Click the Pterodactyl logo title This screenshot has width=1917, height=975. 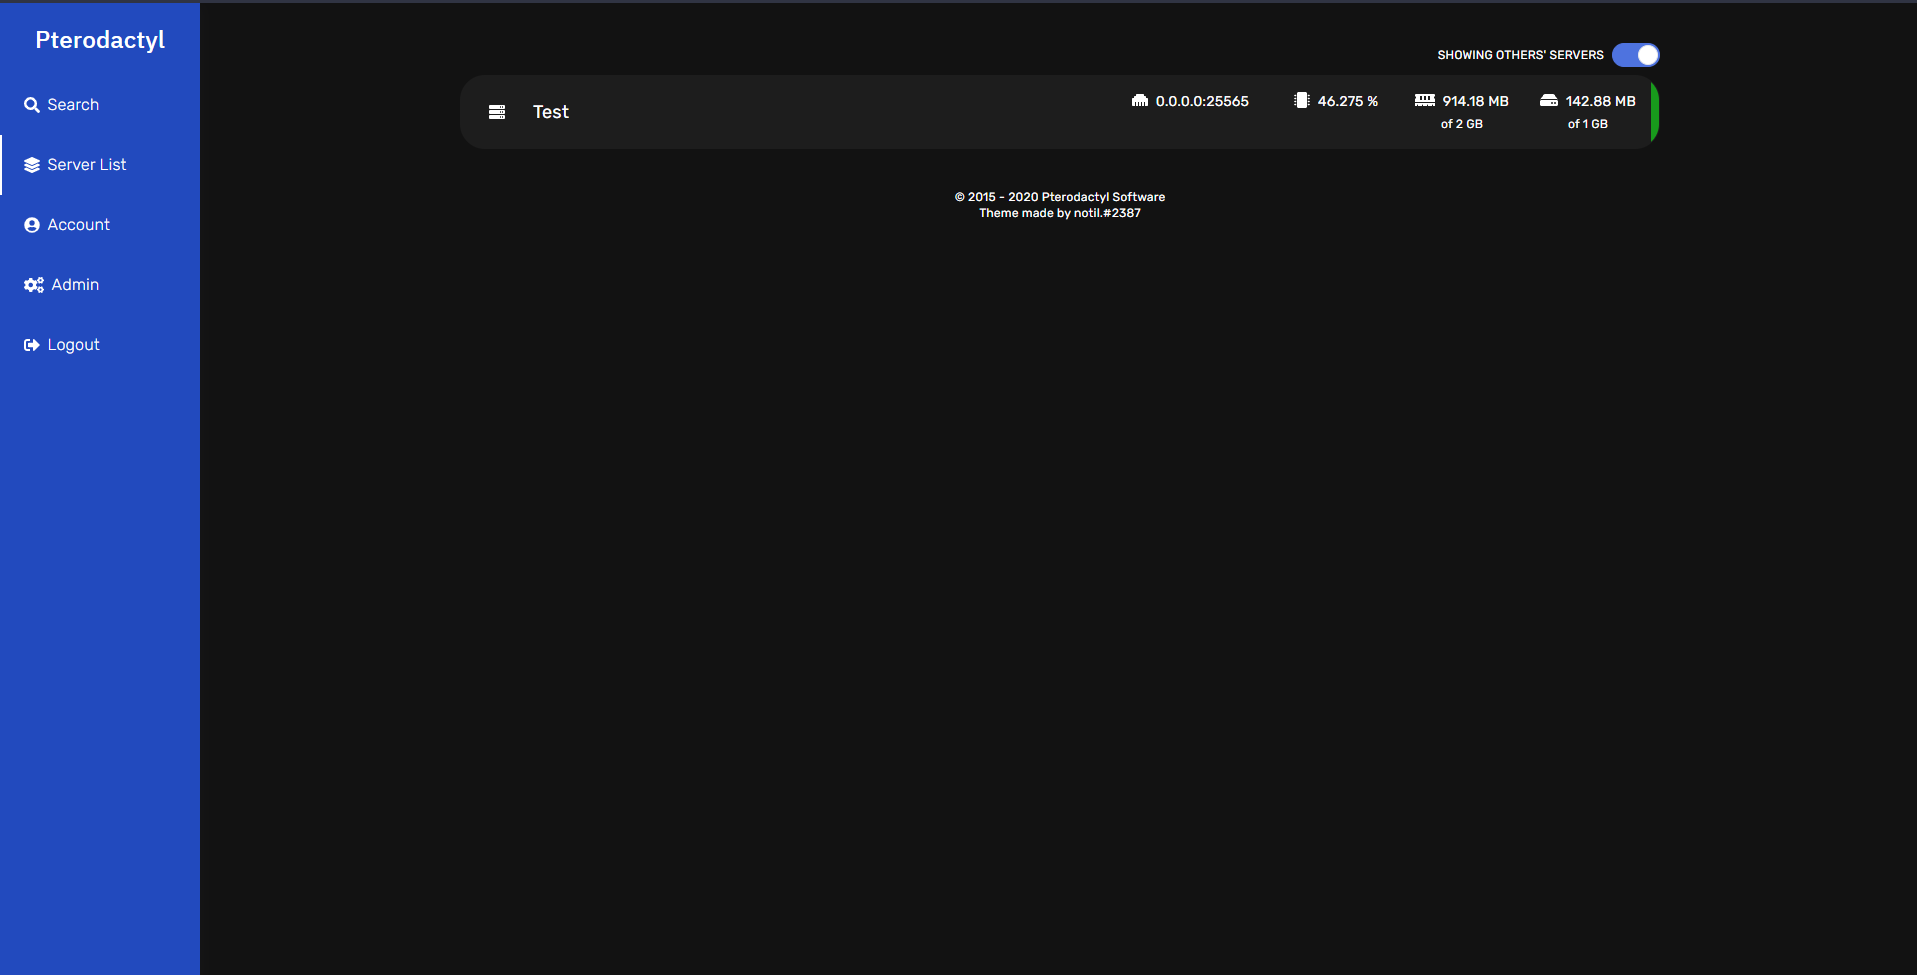100,40
